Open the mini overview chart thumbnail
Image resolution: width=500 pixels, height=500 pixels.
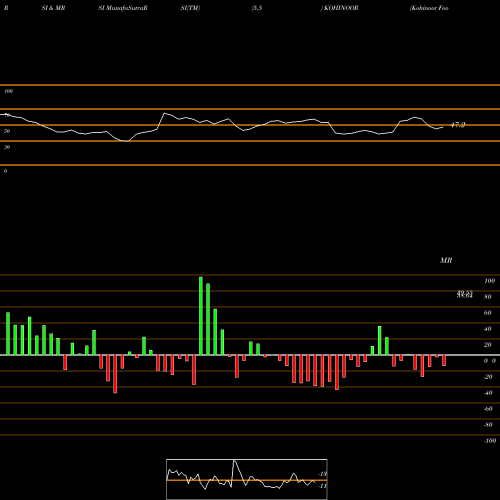pyautogui.click(x=247, y=479)
